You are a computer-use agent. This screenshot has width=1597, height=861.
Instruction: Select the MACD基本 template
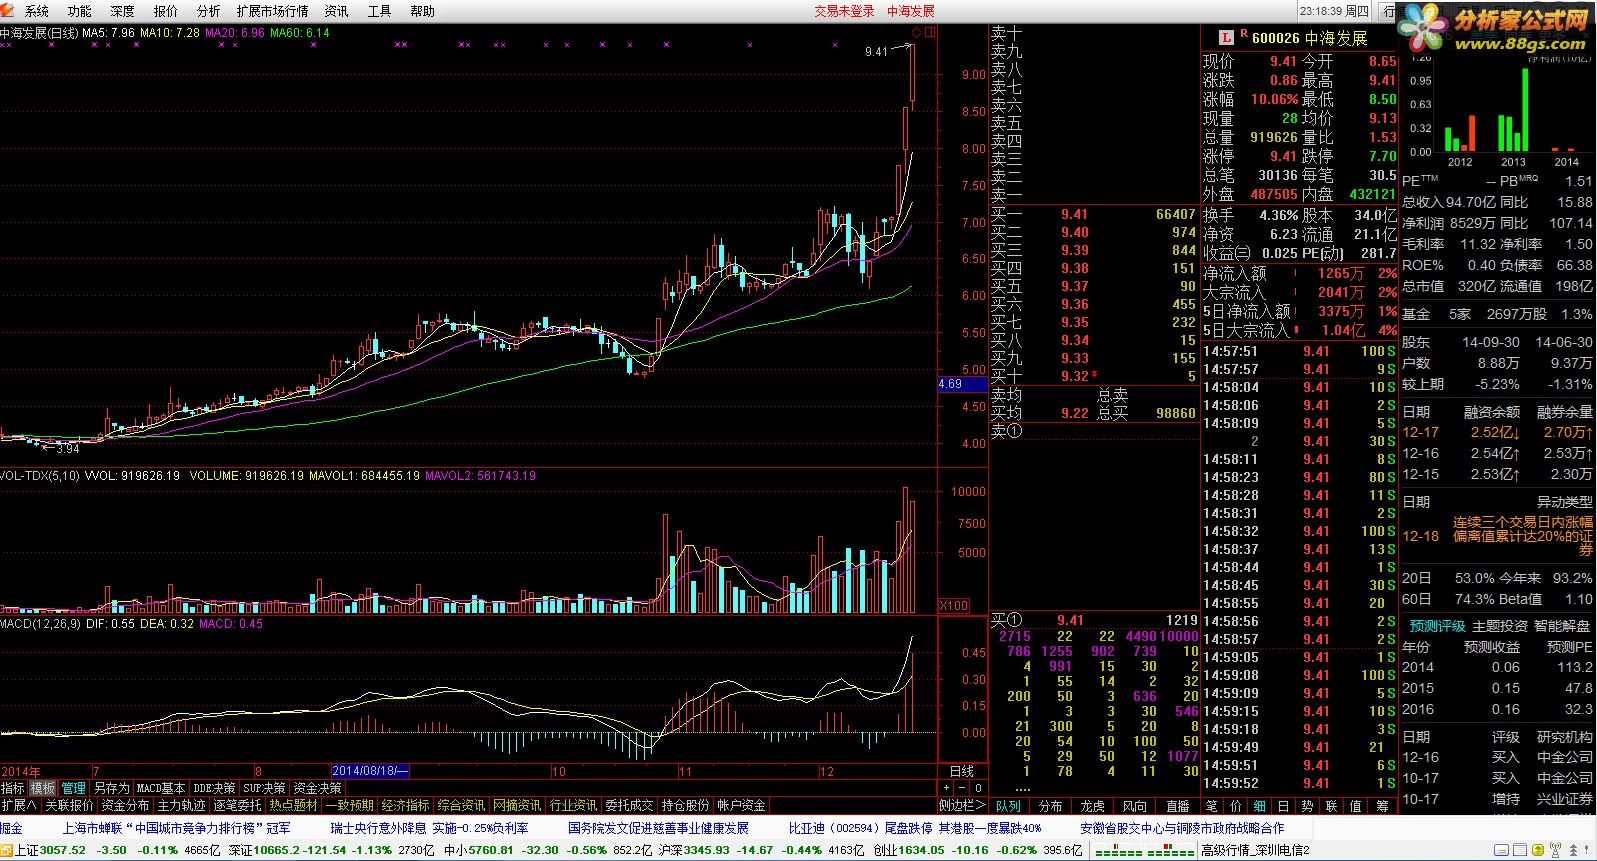click(161, 788)
